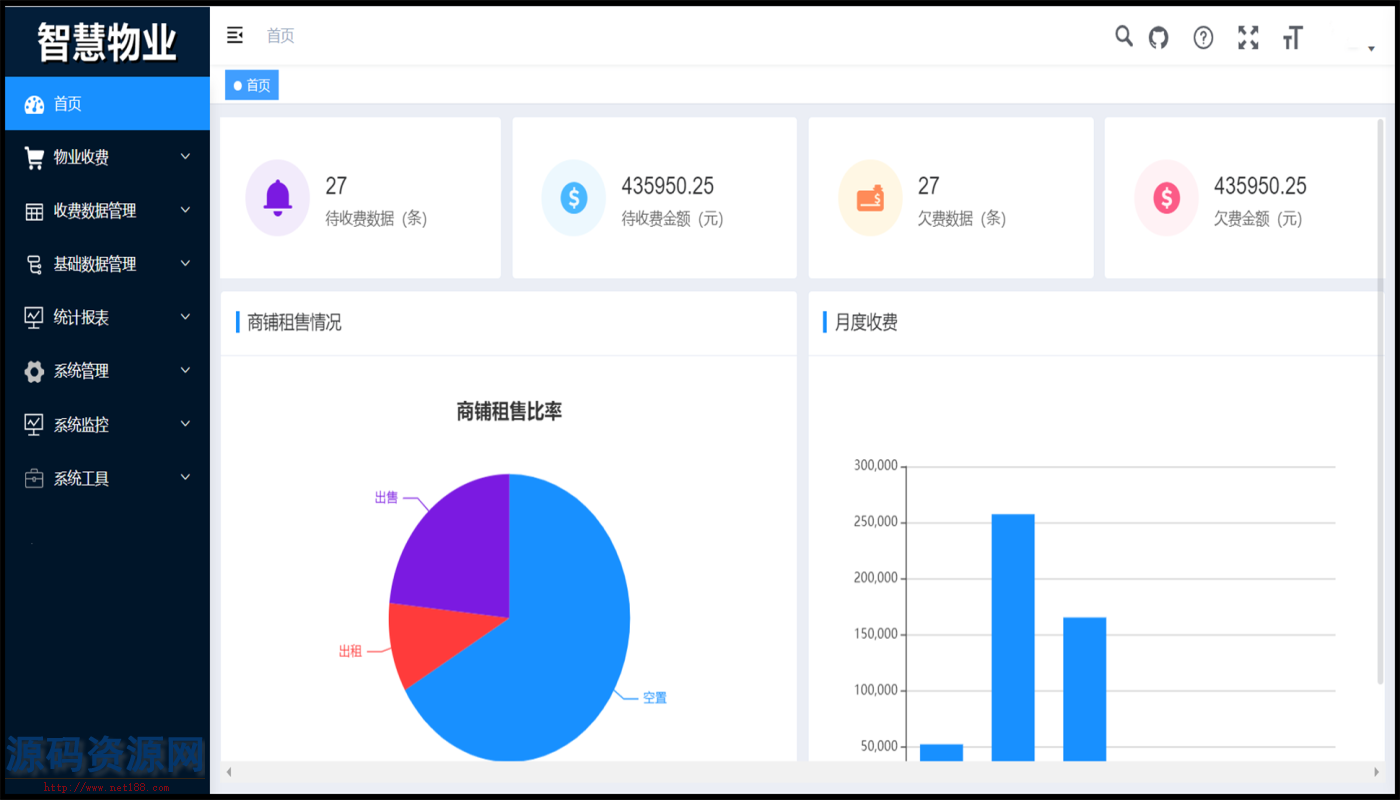Open the user avatar dropdown arrow
Viewport: 1400px width, 800px height.
click(1371, 49)
